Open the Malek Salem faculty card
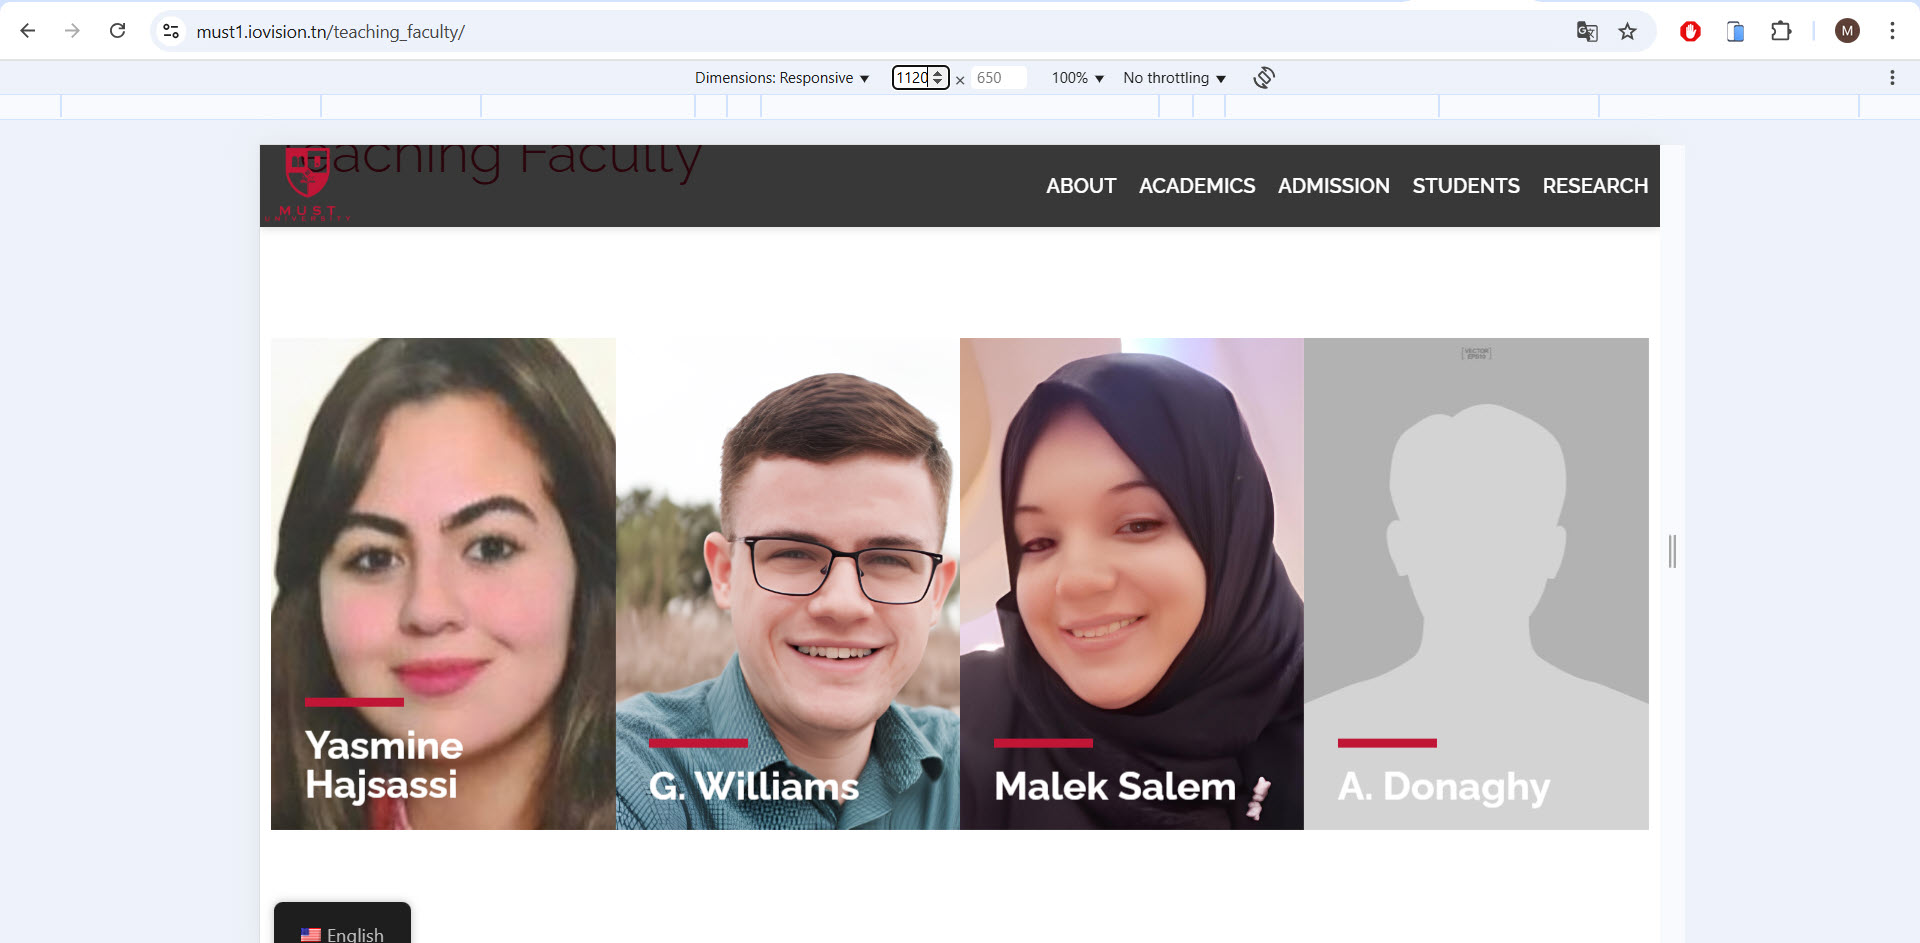 point(1132,583)
